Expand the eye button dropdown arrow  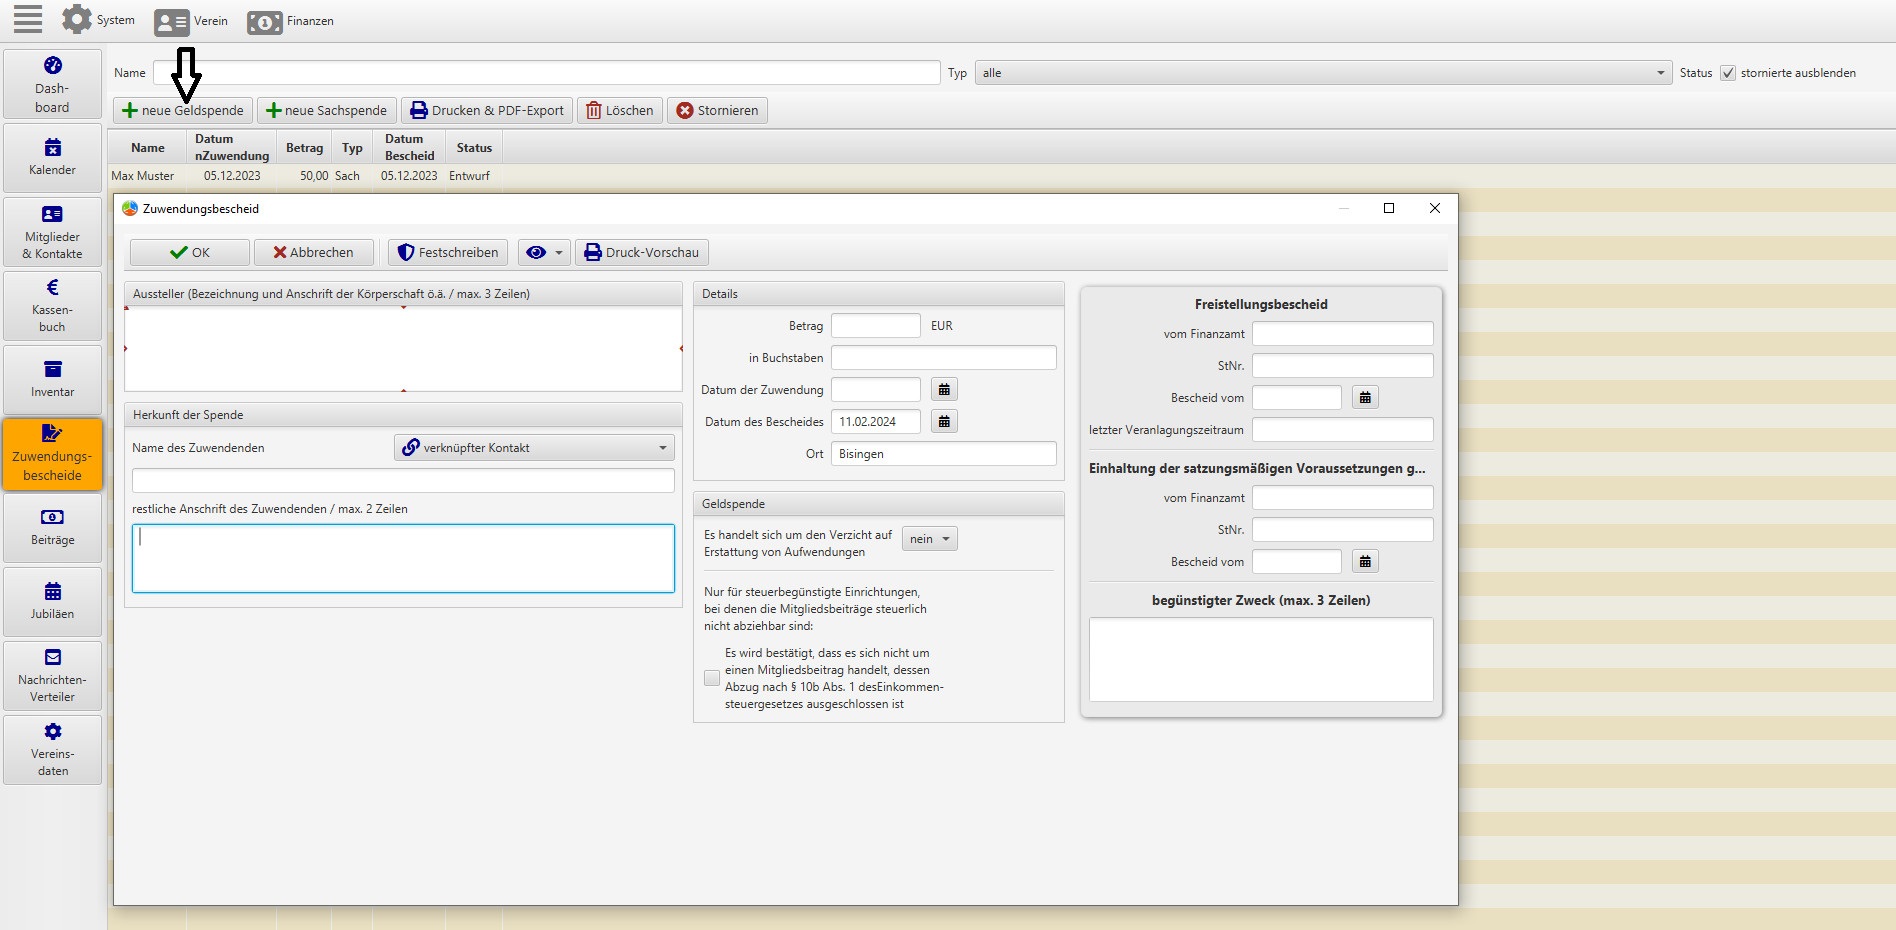pos(559,253)
